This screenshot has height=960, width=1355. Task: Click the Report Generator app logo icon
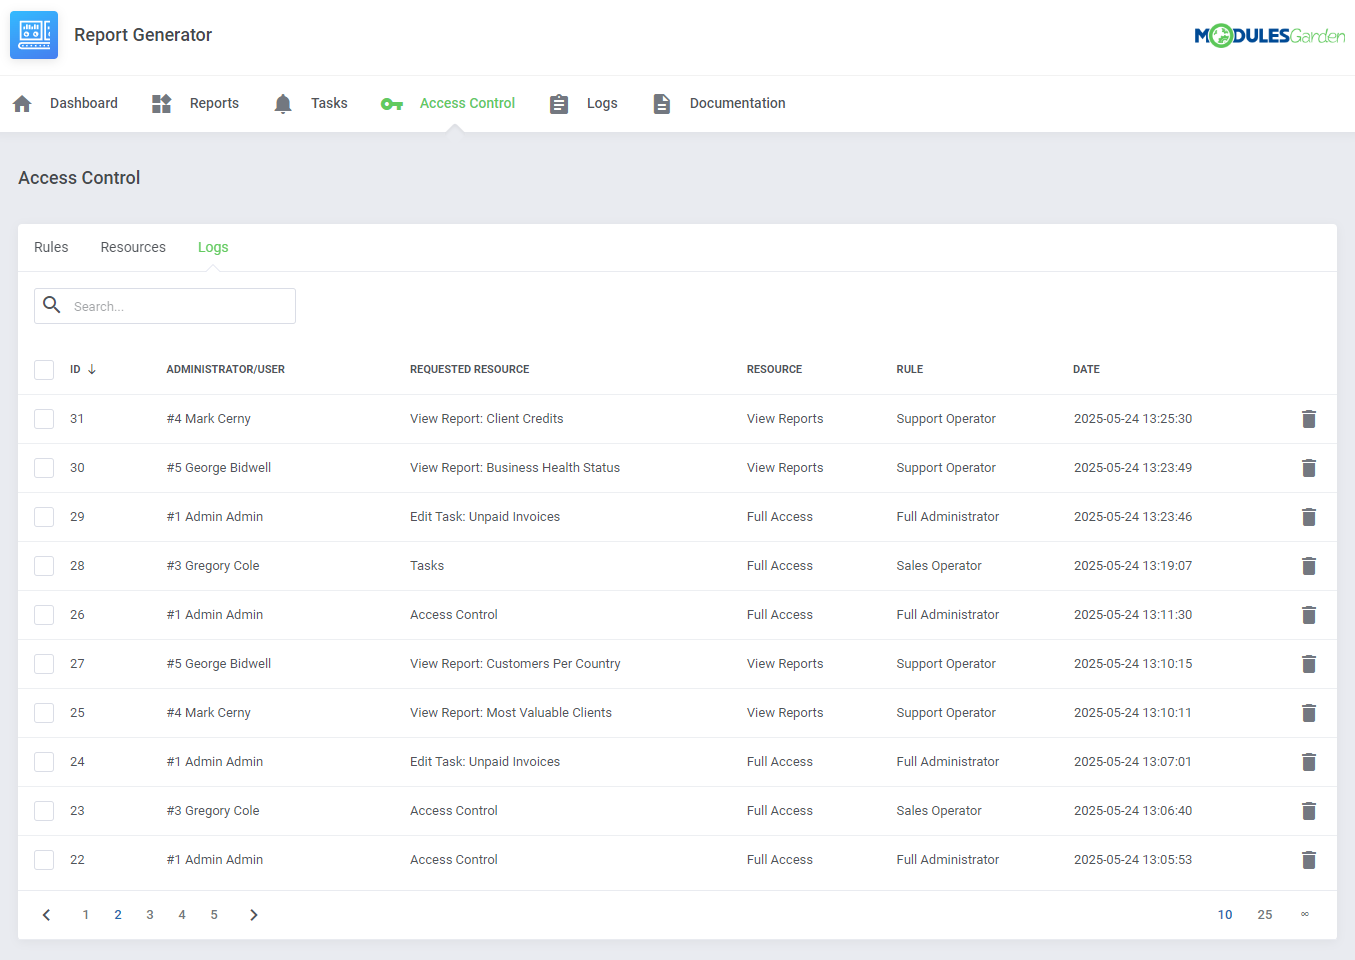(34, 35)
